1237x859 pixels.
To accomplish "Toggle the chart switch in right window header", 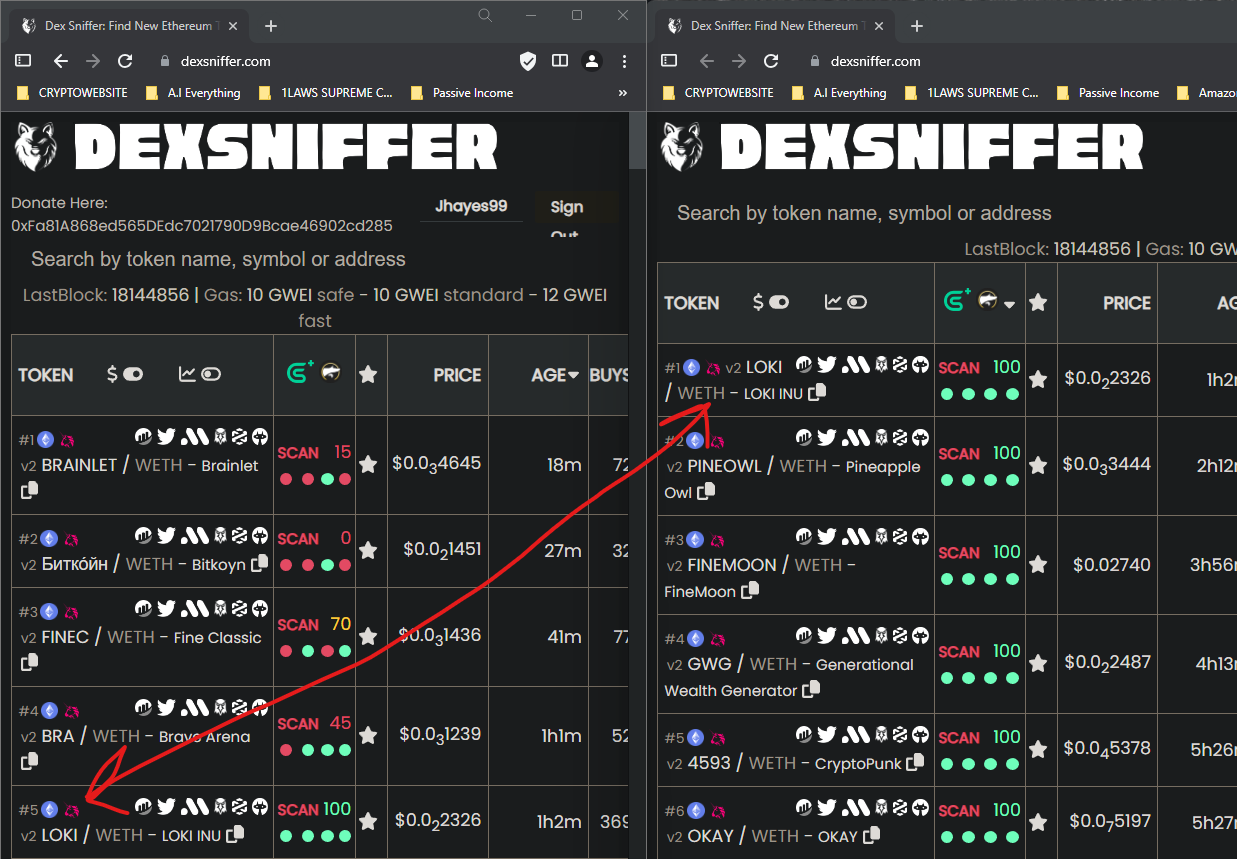I will tap(857, 302).
